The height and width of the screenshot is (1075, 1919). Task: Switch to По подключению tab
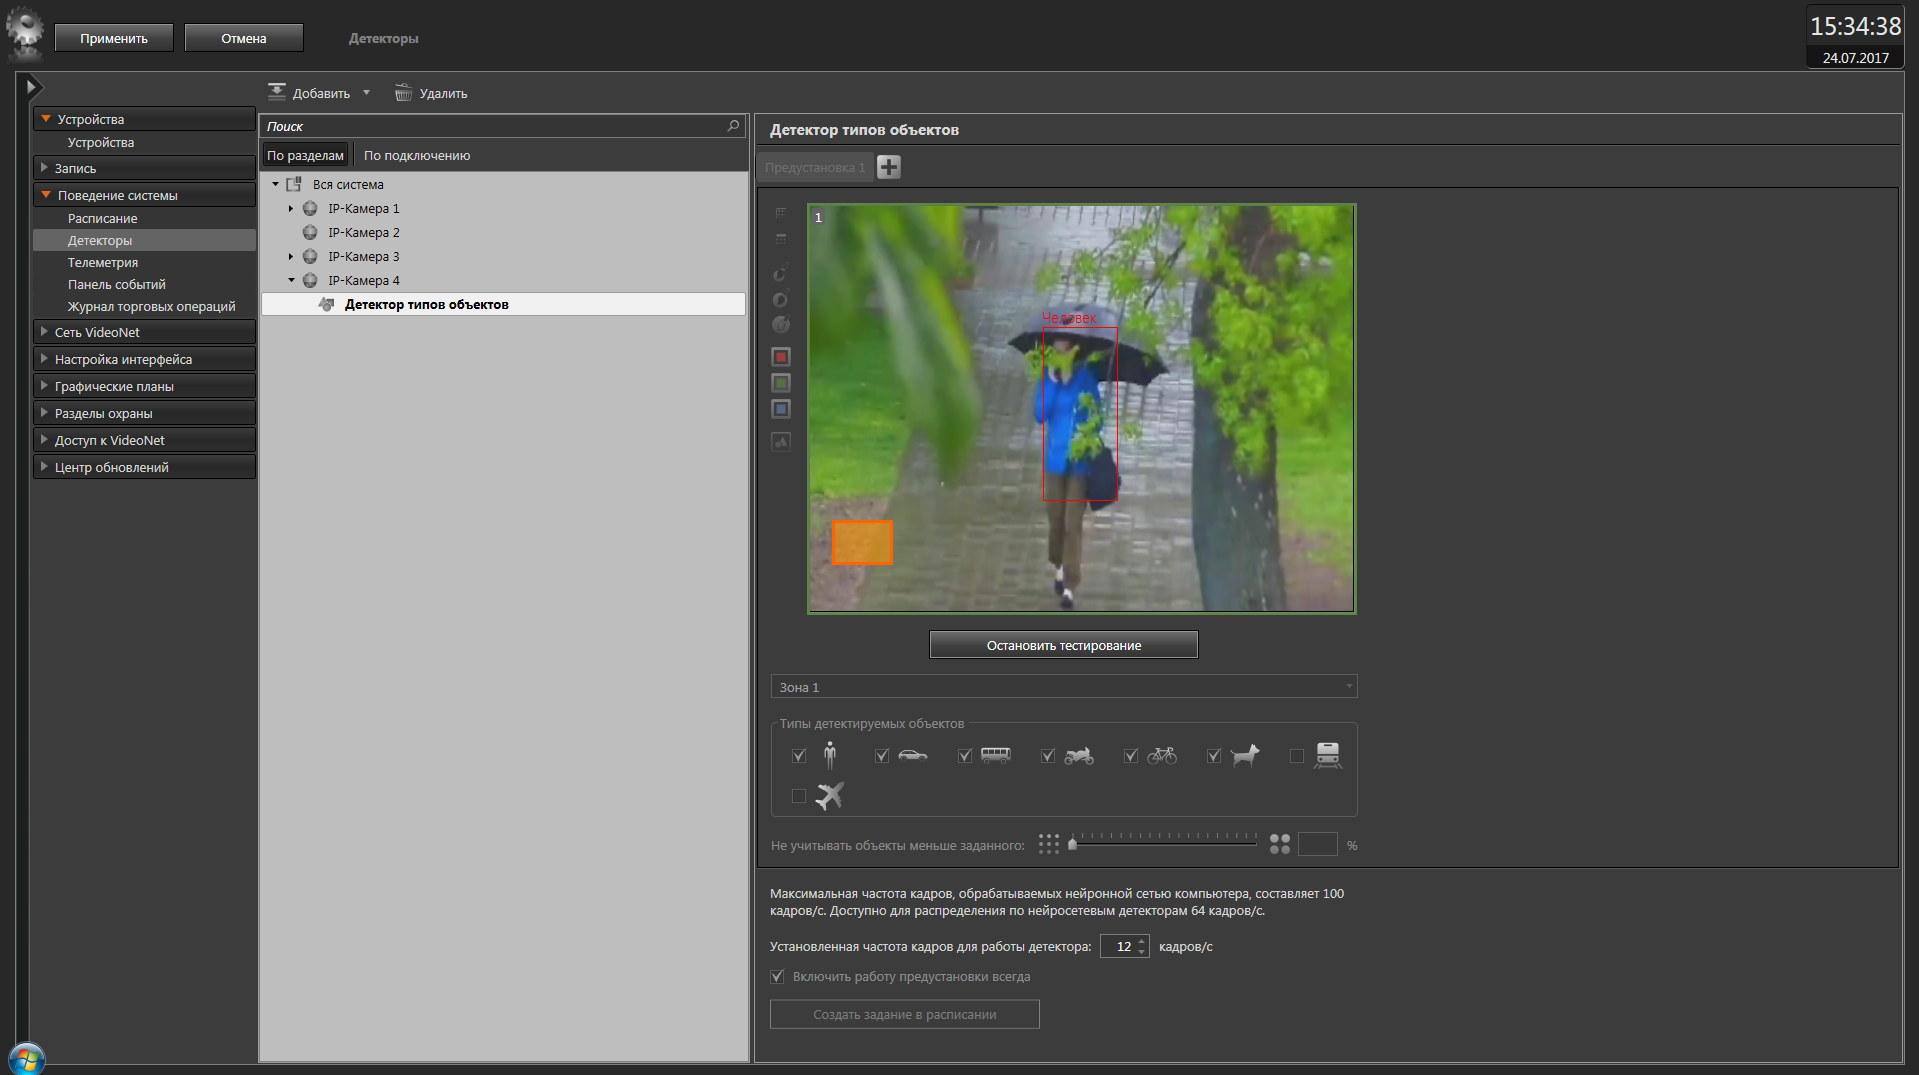point(417,155)
